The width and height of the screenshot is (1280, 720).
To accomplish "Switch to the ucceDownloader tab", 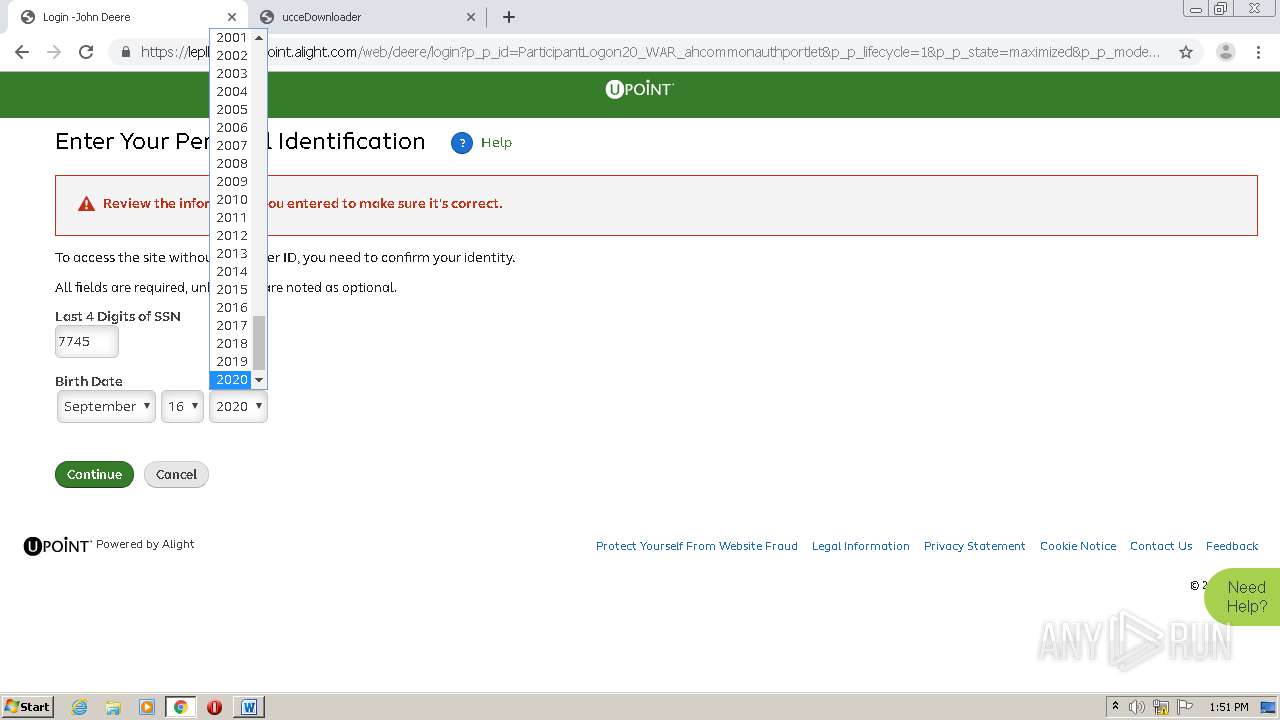I will 365,17.
